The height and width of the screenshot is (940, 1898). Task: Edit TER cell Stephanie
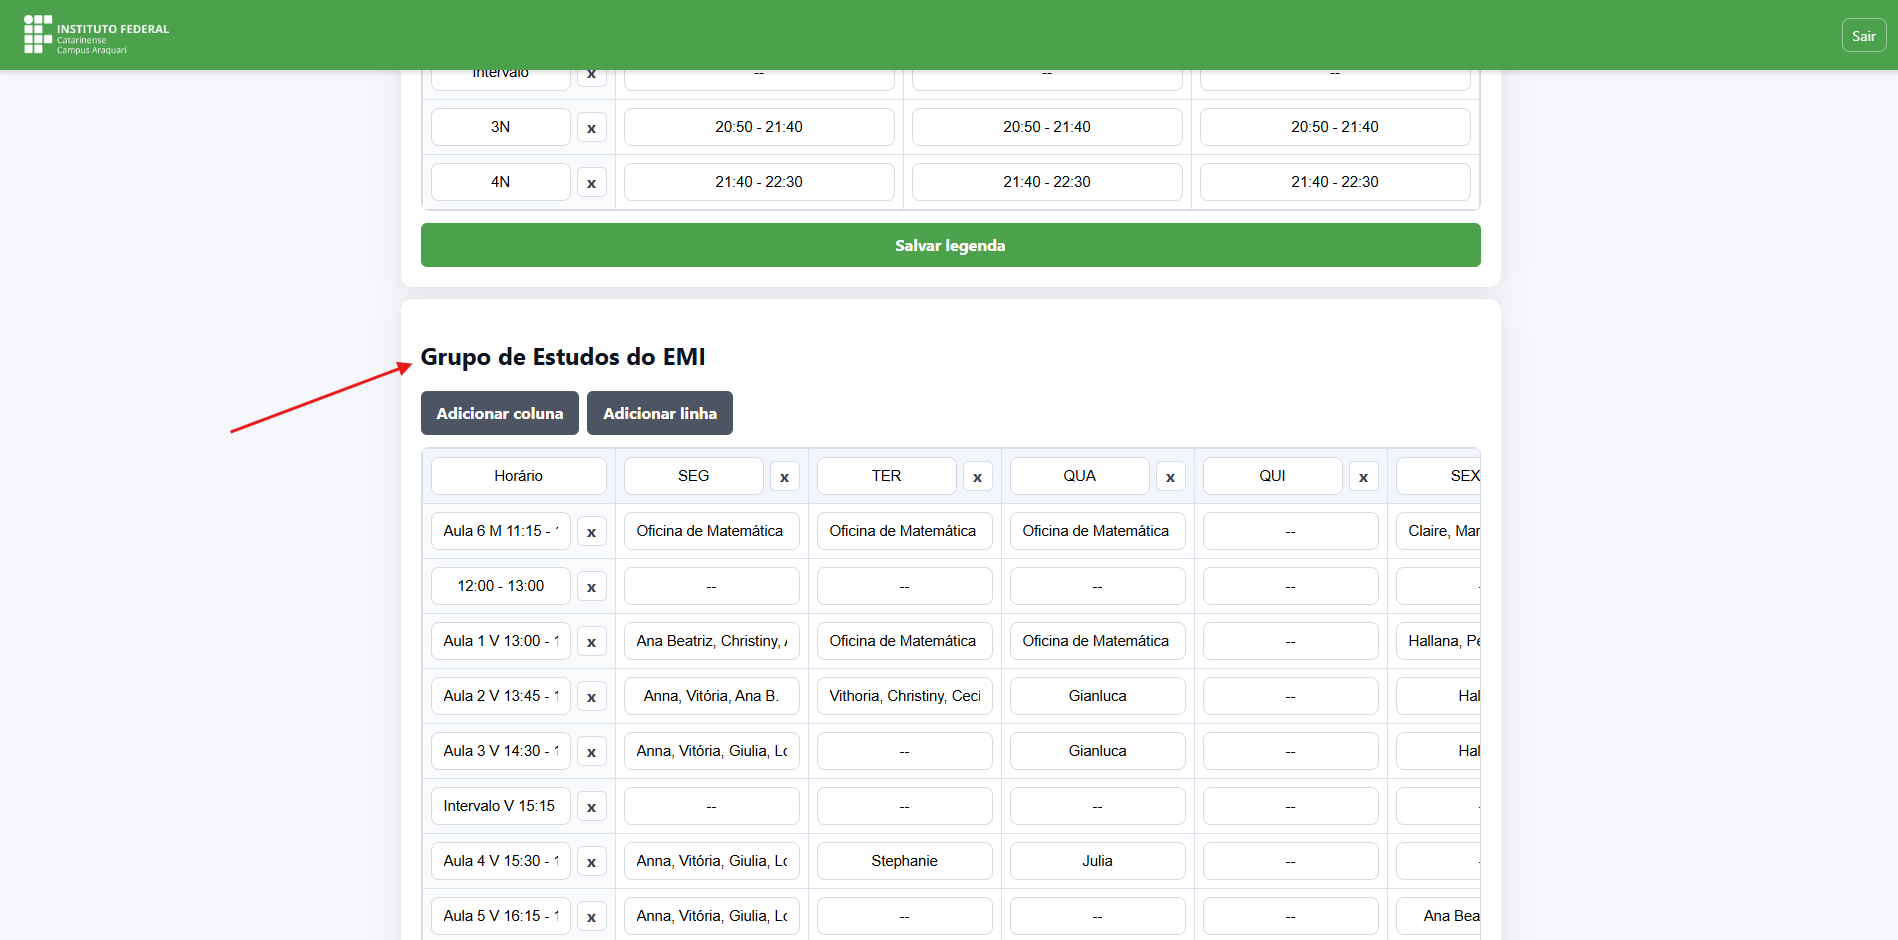coord(905,861)
